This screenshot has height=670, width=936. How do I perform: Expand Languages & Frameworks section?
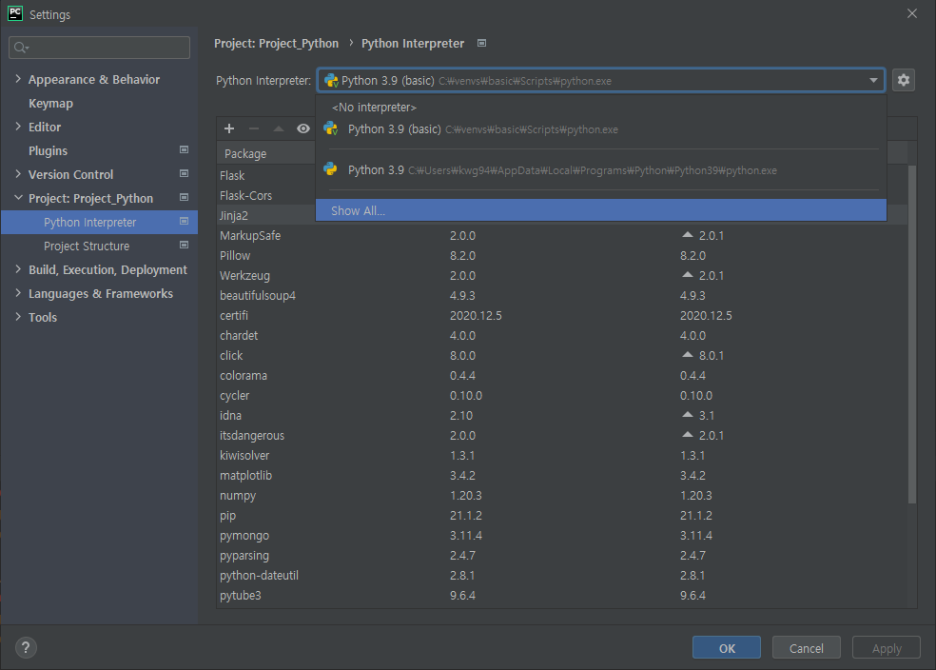tap(18, 293)
